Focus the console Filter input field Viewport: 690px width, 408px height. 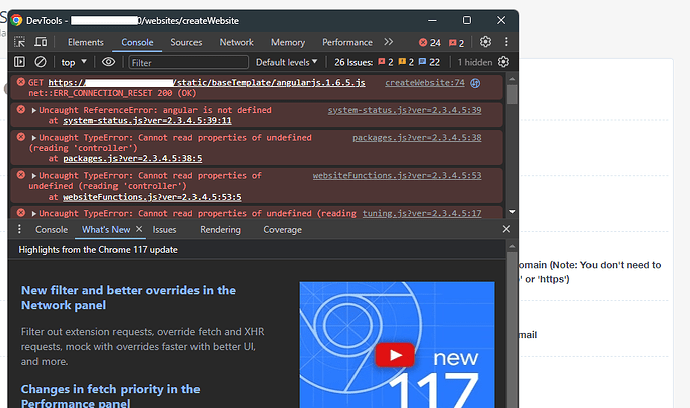point(188,62)
